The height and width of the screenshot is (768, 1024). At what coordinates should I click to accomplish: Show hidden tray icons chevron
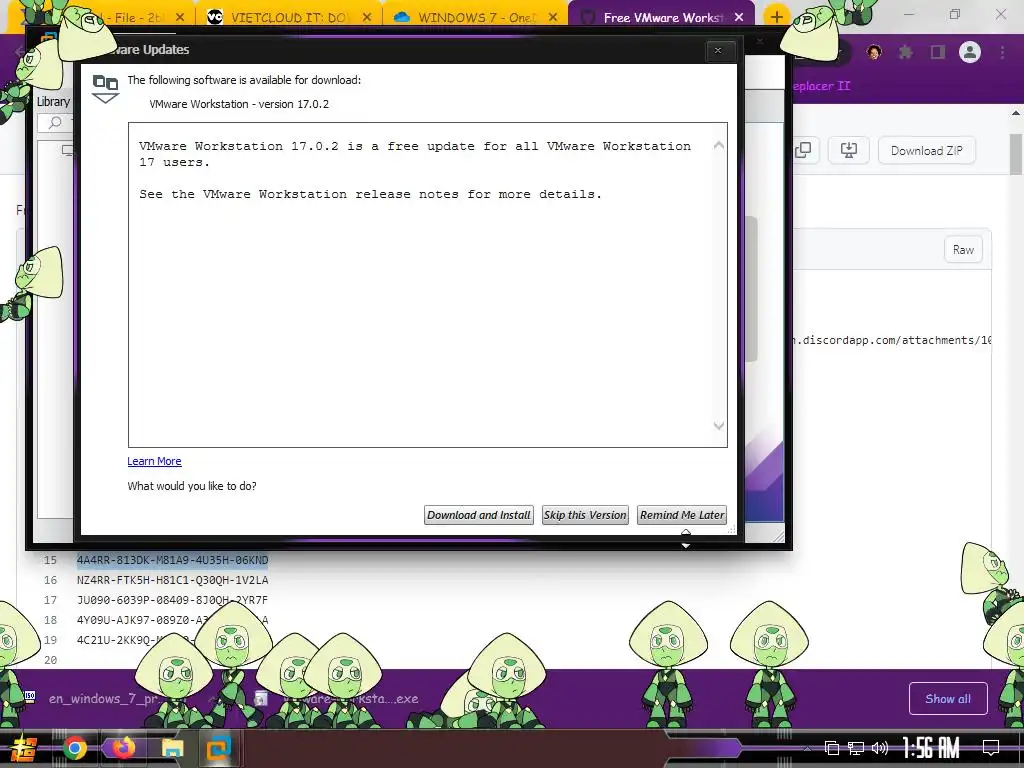(x=808, y=748)
